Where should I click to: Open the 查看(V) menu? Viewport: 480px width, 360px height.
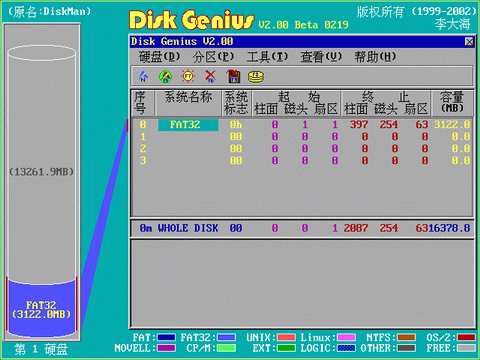321,57
